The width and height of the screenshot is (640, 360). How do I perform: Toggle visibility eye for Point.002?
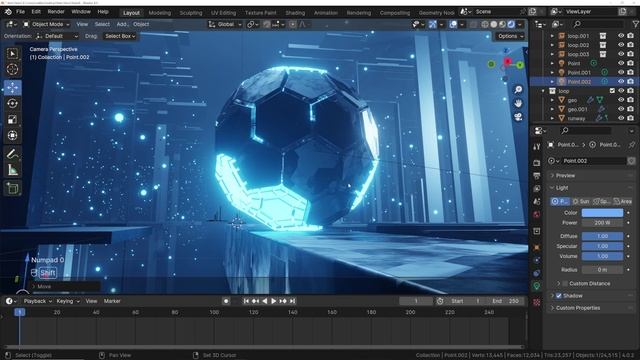pyautogui.click(x=621, y=82)
